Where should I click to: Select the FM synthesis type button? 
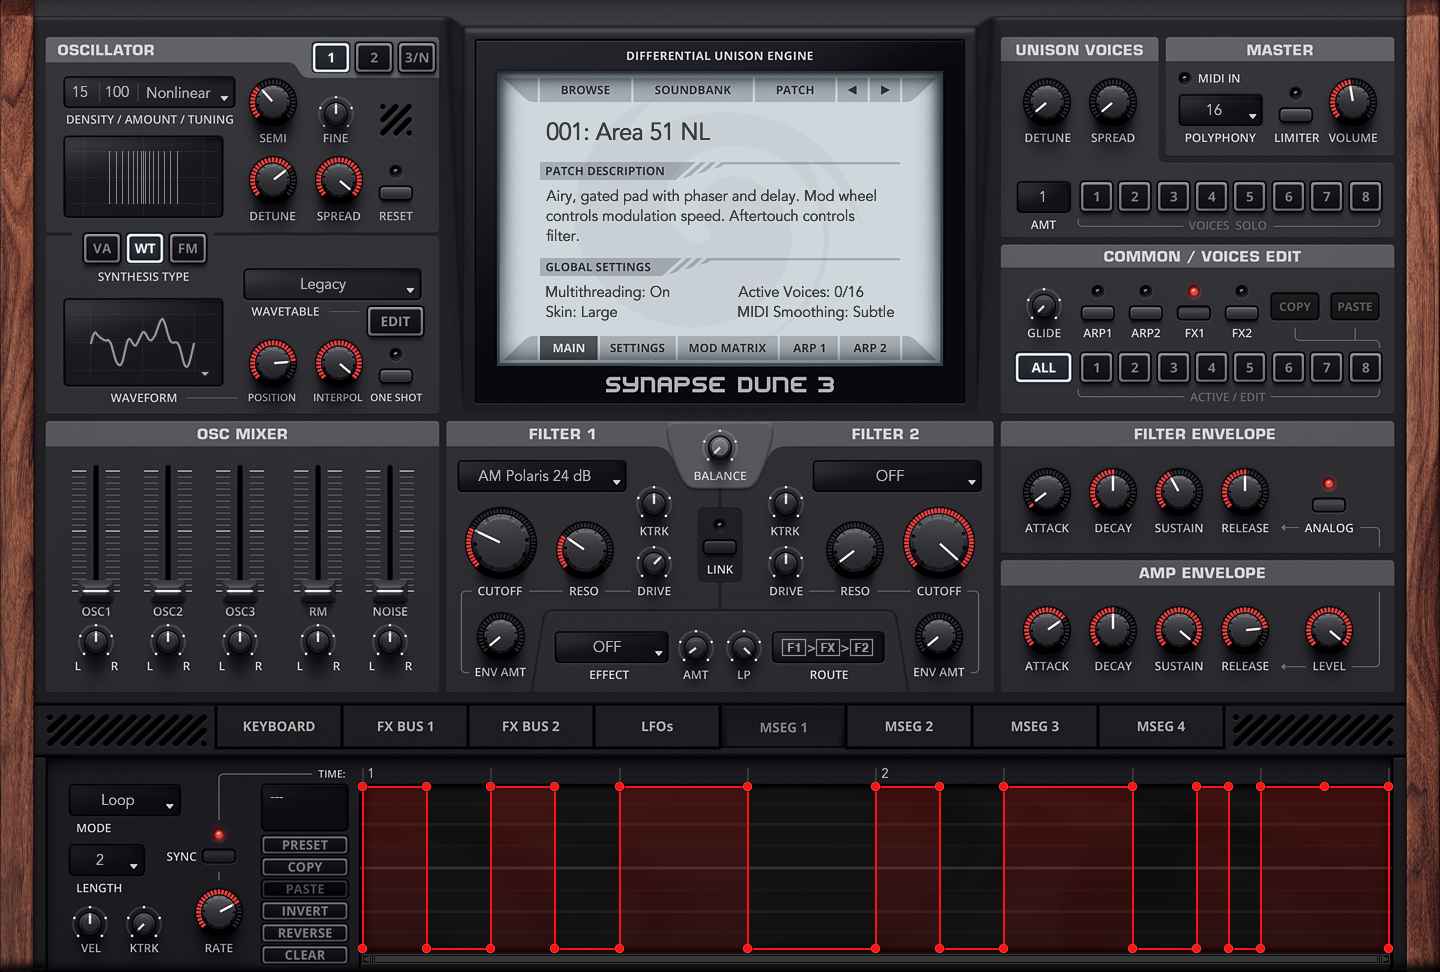click(x=187, y=248)
